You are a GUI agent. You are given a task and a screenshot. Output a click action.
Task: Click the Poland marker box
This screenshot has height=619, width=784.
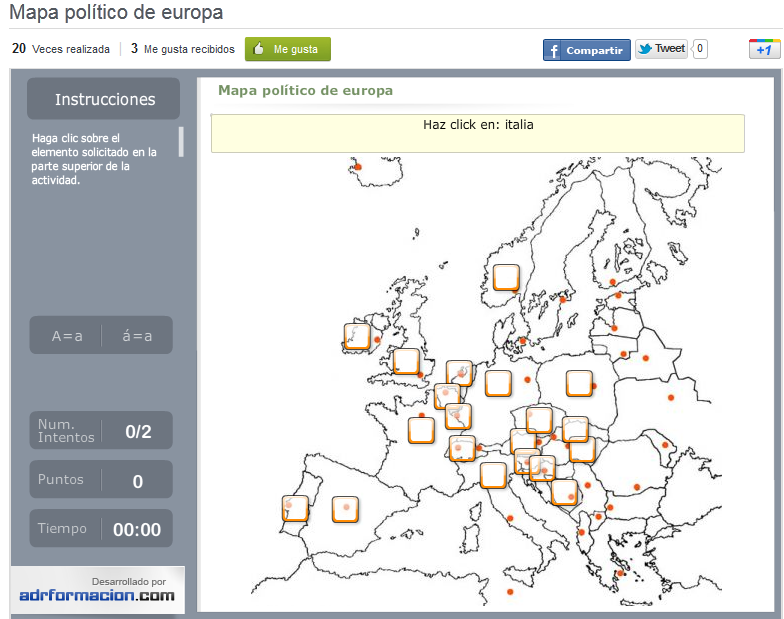579,383
